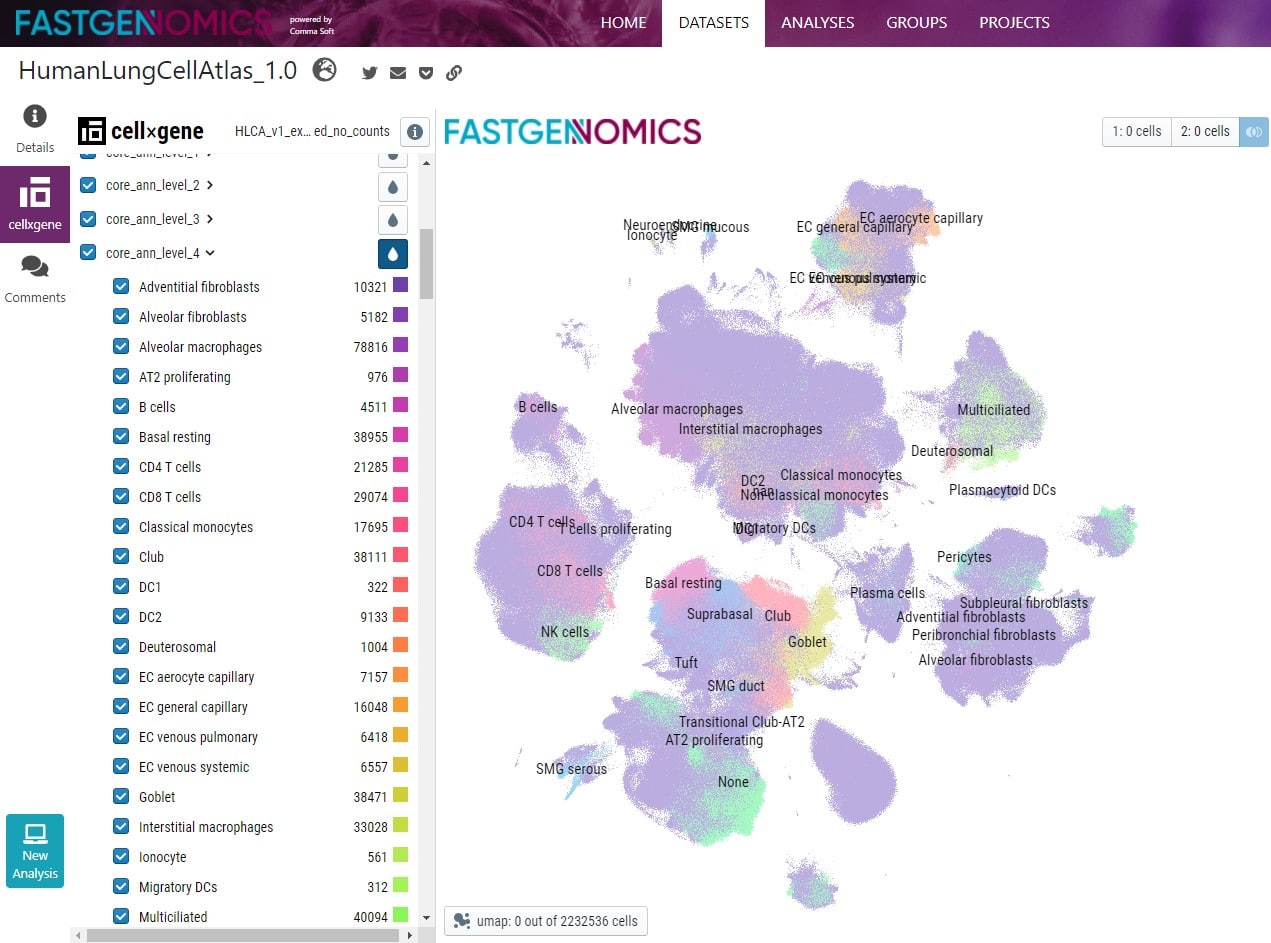The height and width of the screenshot is (943, 1271).
Task: Open dataset info button beside HLCA filename
Action: (415, 132)
